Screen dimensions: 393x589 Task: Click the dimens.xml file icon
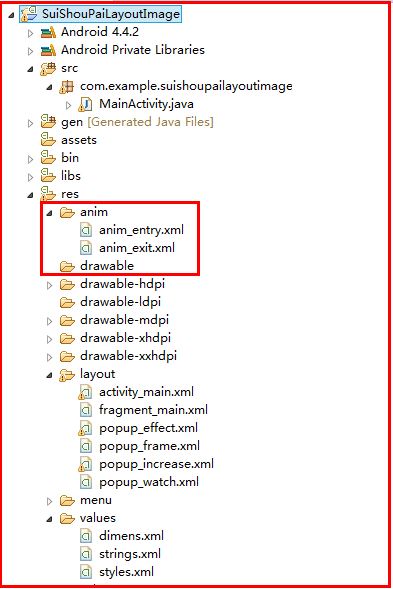pos(86,536)
